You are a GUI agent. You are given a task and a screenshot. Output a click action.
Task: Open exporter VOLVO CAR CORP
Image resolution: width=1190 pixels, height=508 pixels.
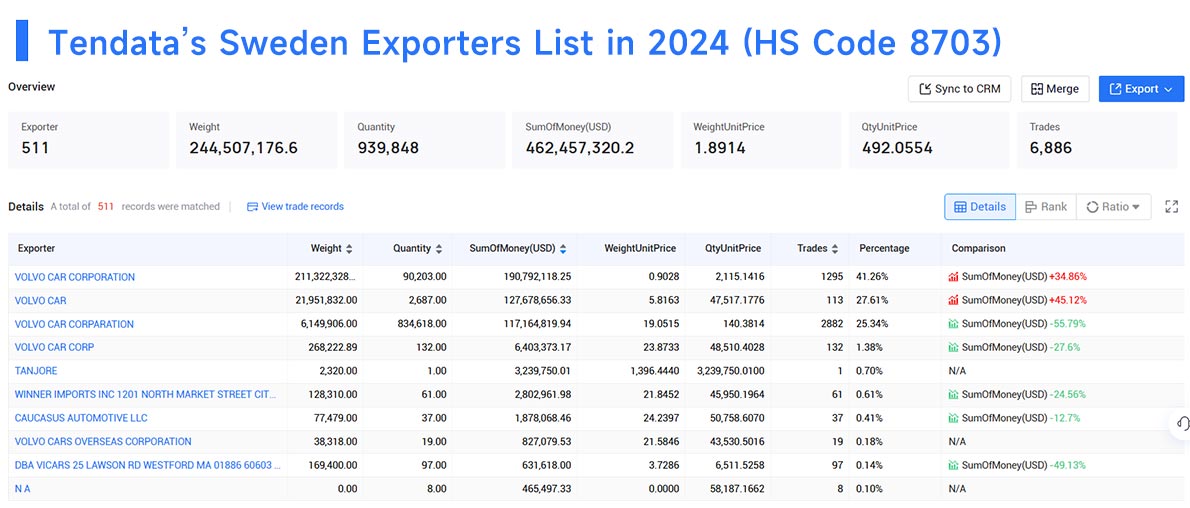[54, 347]
